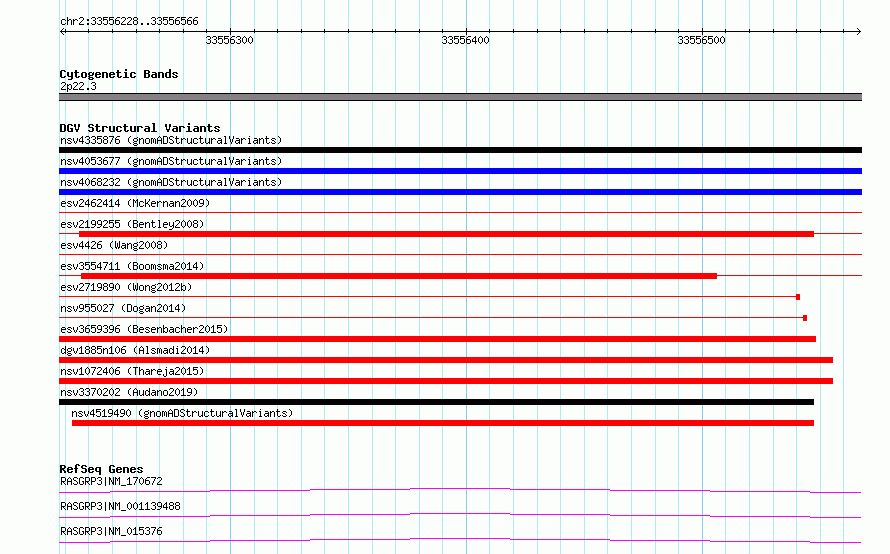Open gene label RASGRP3|NM_001139488
This screenshot has width=890, height=554.
[x=120, y=506]
